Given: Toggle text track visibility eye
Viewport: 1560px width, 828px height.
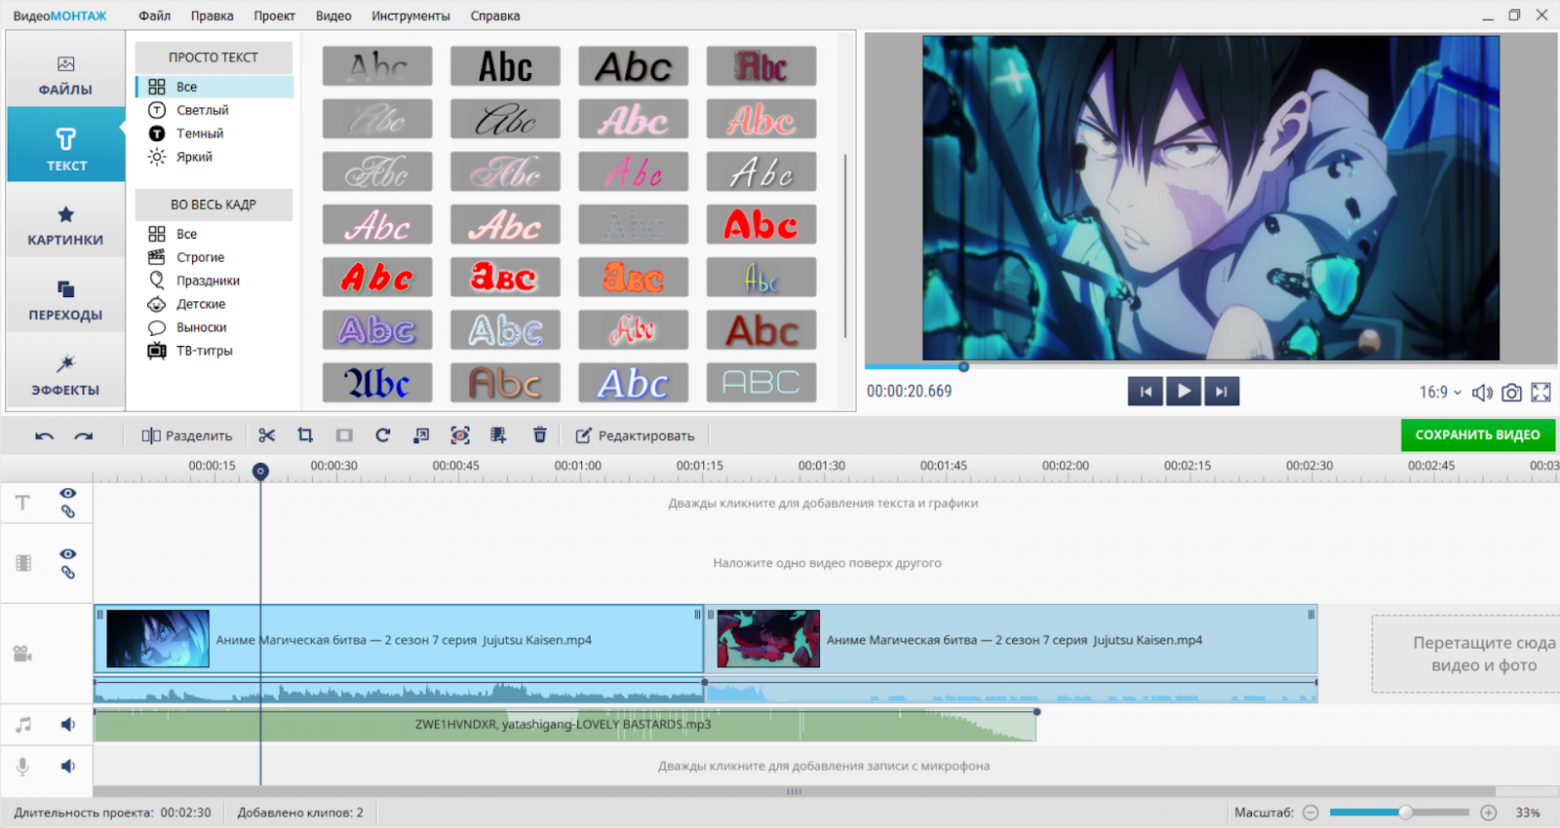Looking at the screenshot, I should pos(68,494).
